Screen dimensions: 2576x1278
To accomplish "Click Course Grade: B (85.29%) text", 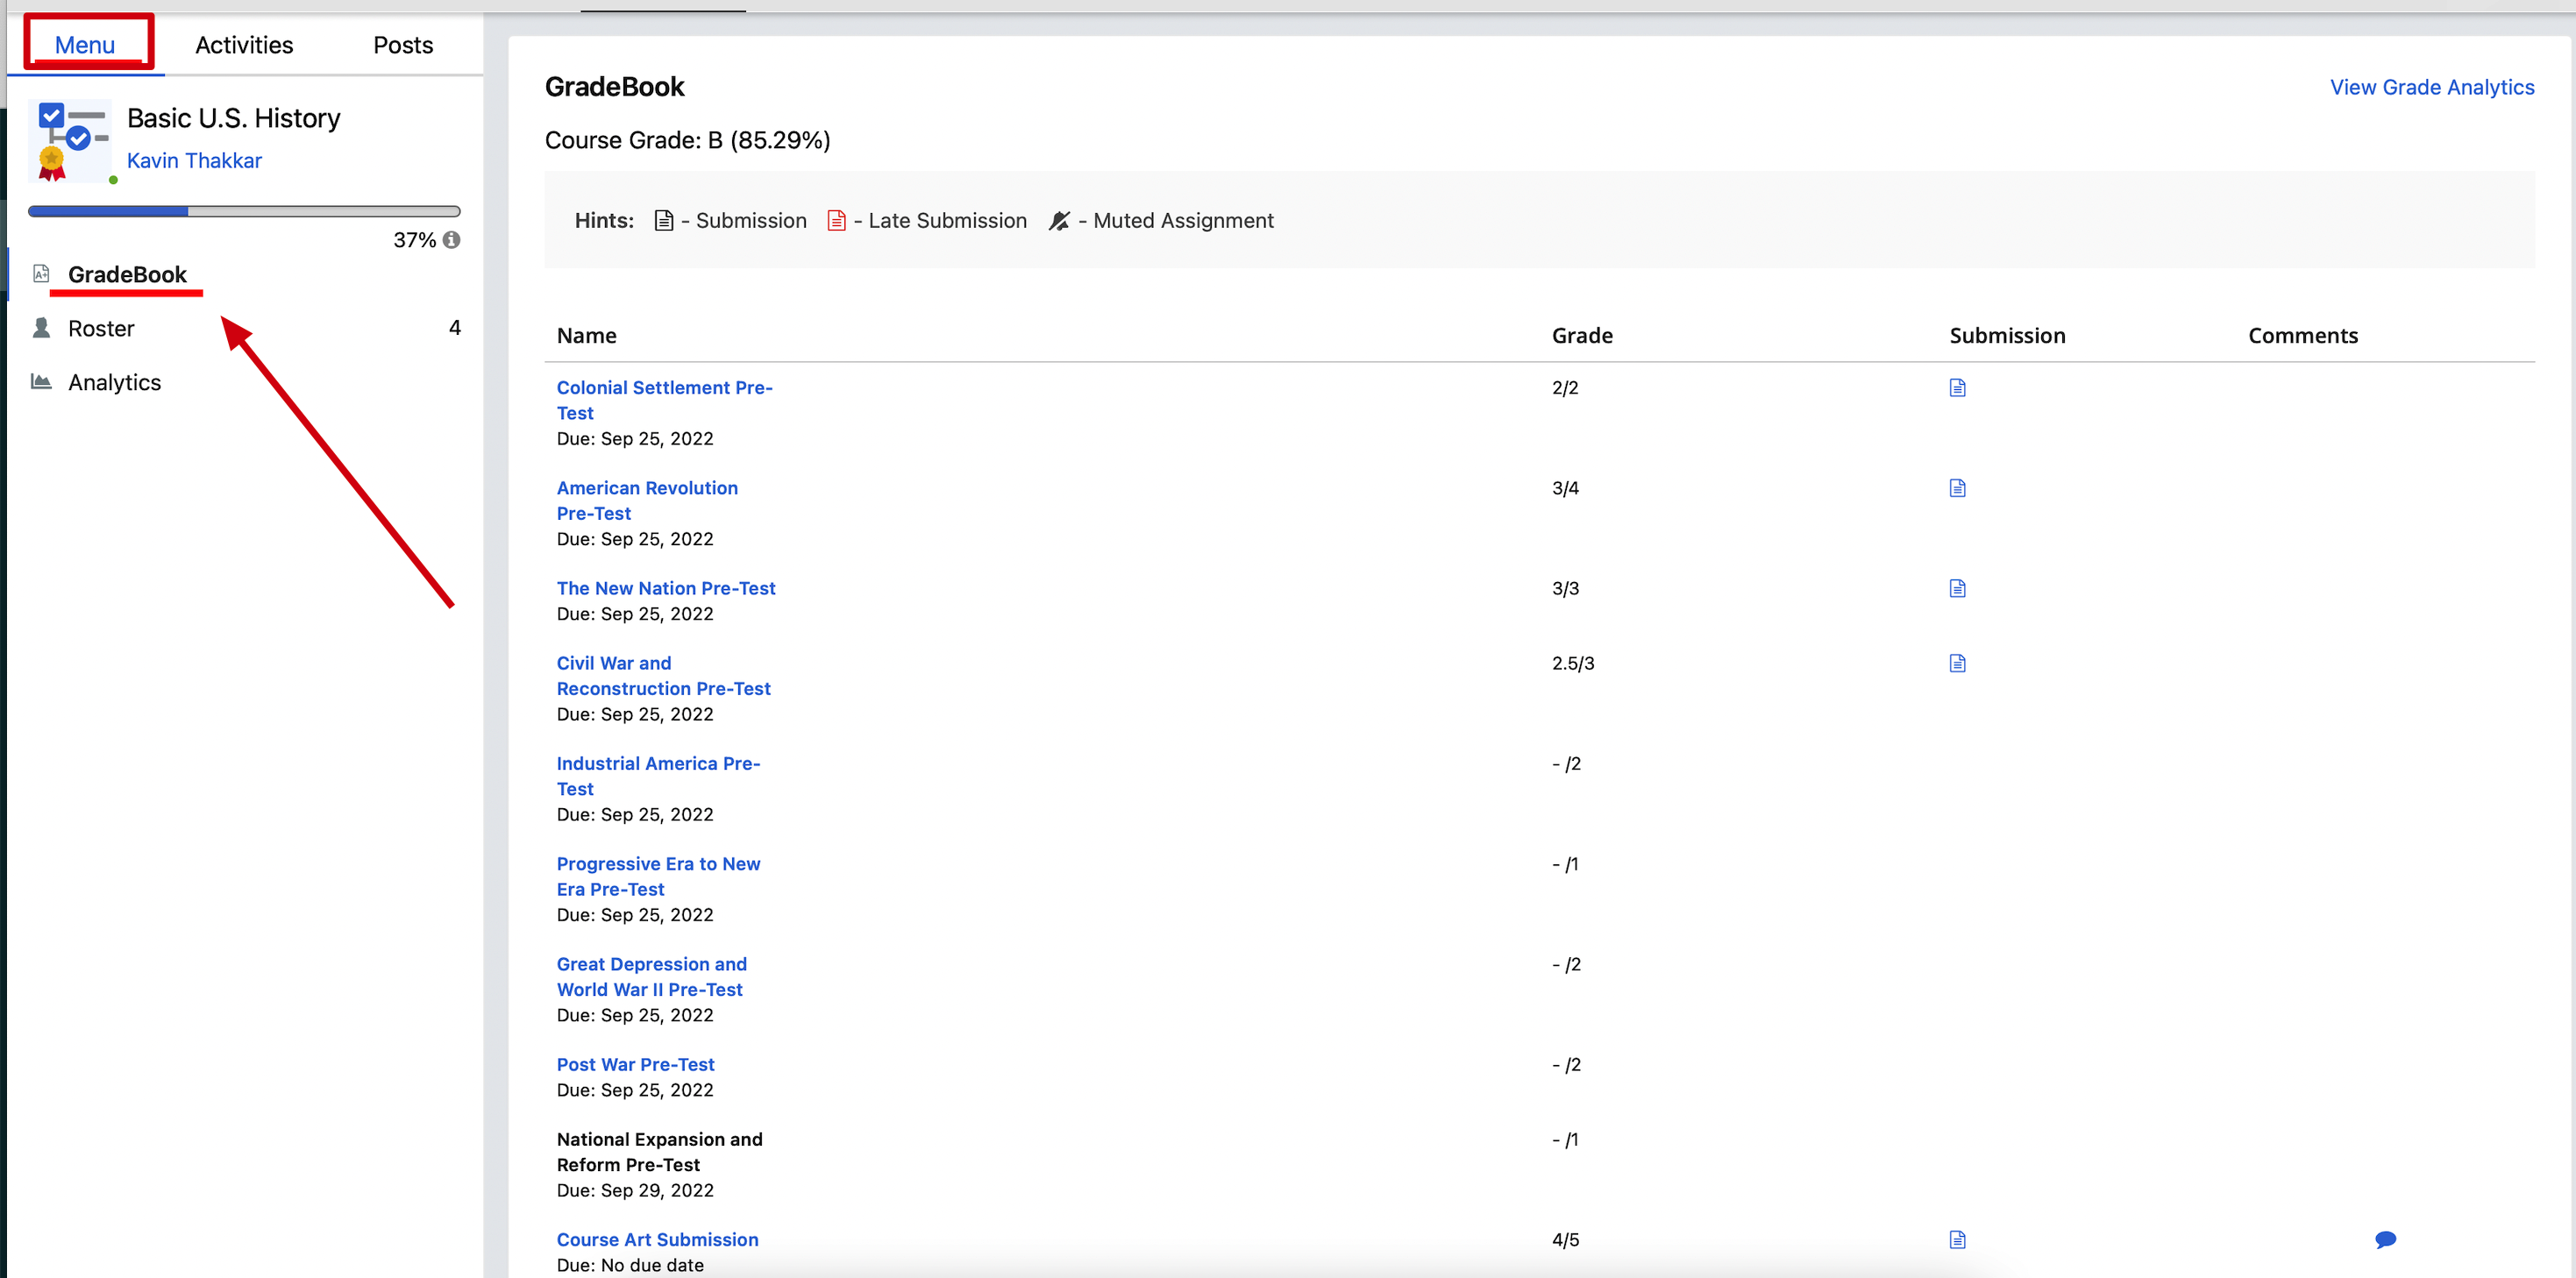I will [x=687, y=141].
